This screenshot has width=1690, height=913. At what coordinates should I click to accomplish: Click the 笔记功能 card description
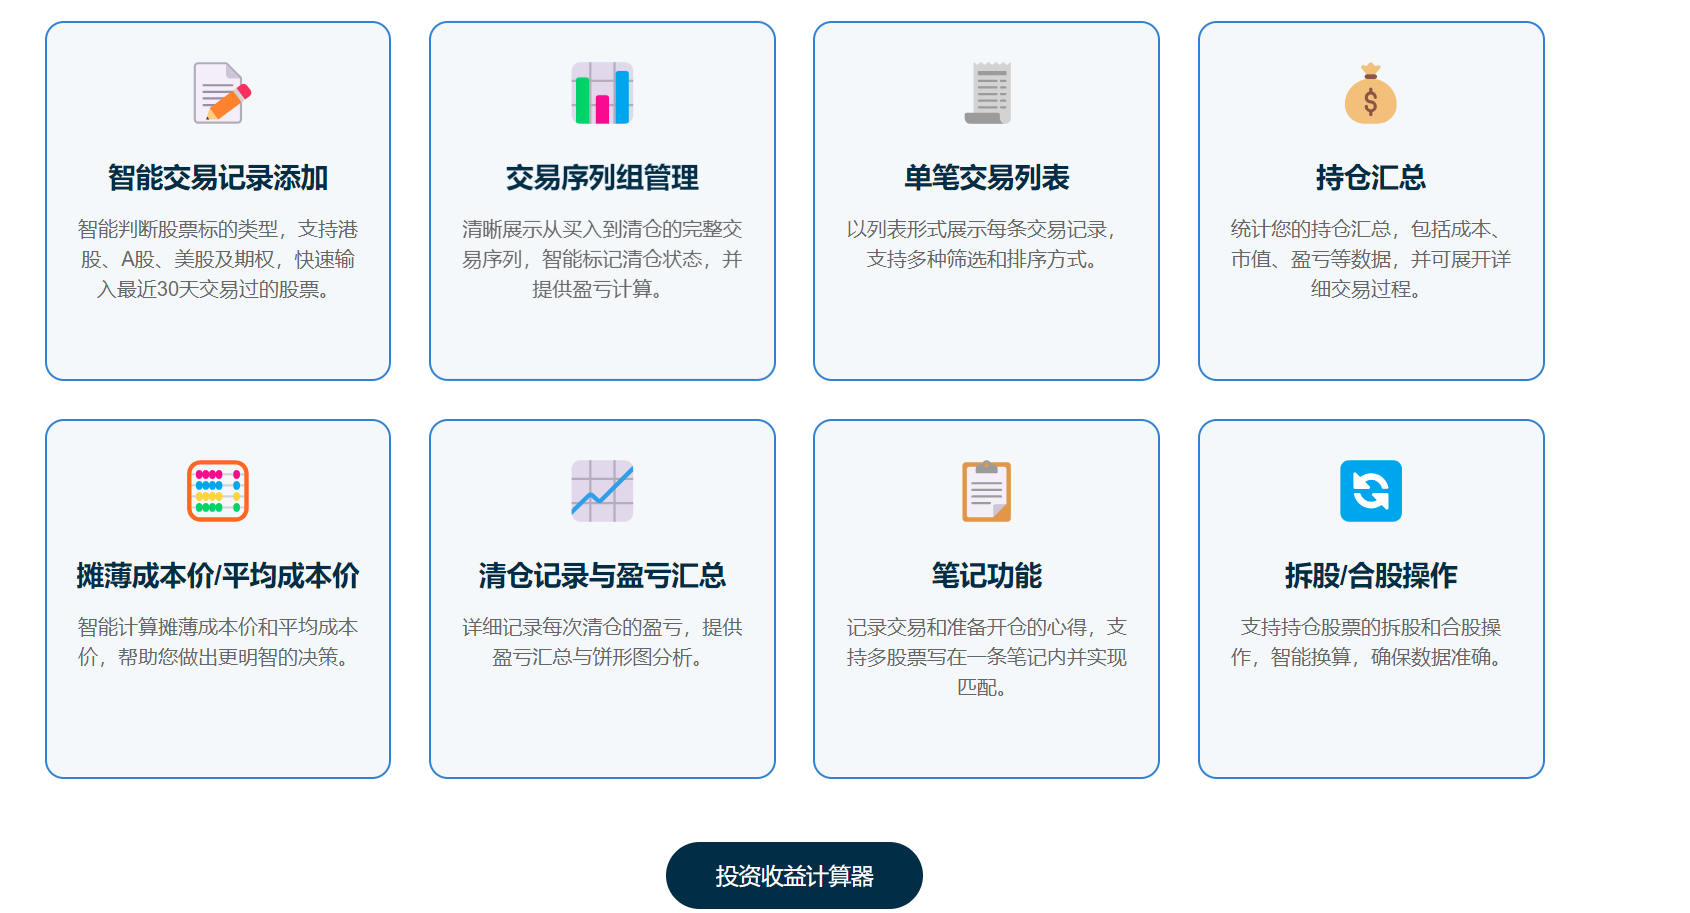coord(987,657)
